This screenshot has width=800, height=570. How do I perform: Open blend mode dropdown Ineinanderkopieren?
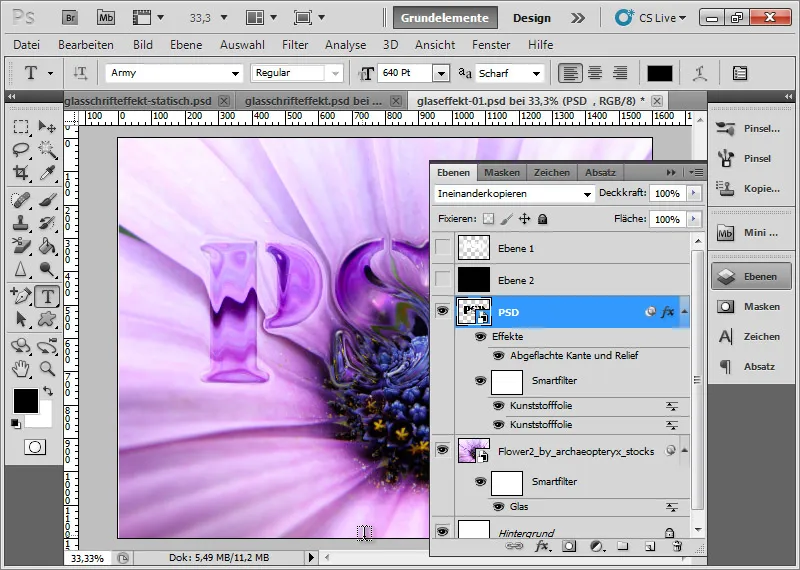pyautogui.click(x=514, y=194)
